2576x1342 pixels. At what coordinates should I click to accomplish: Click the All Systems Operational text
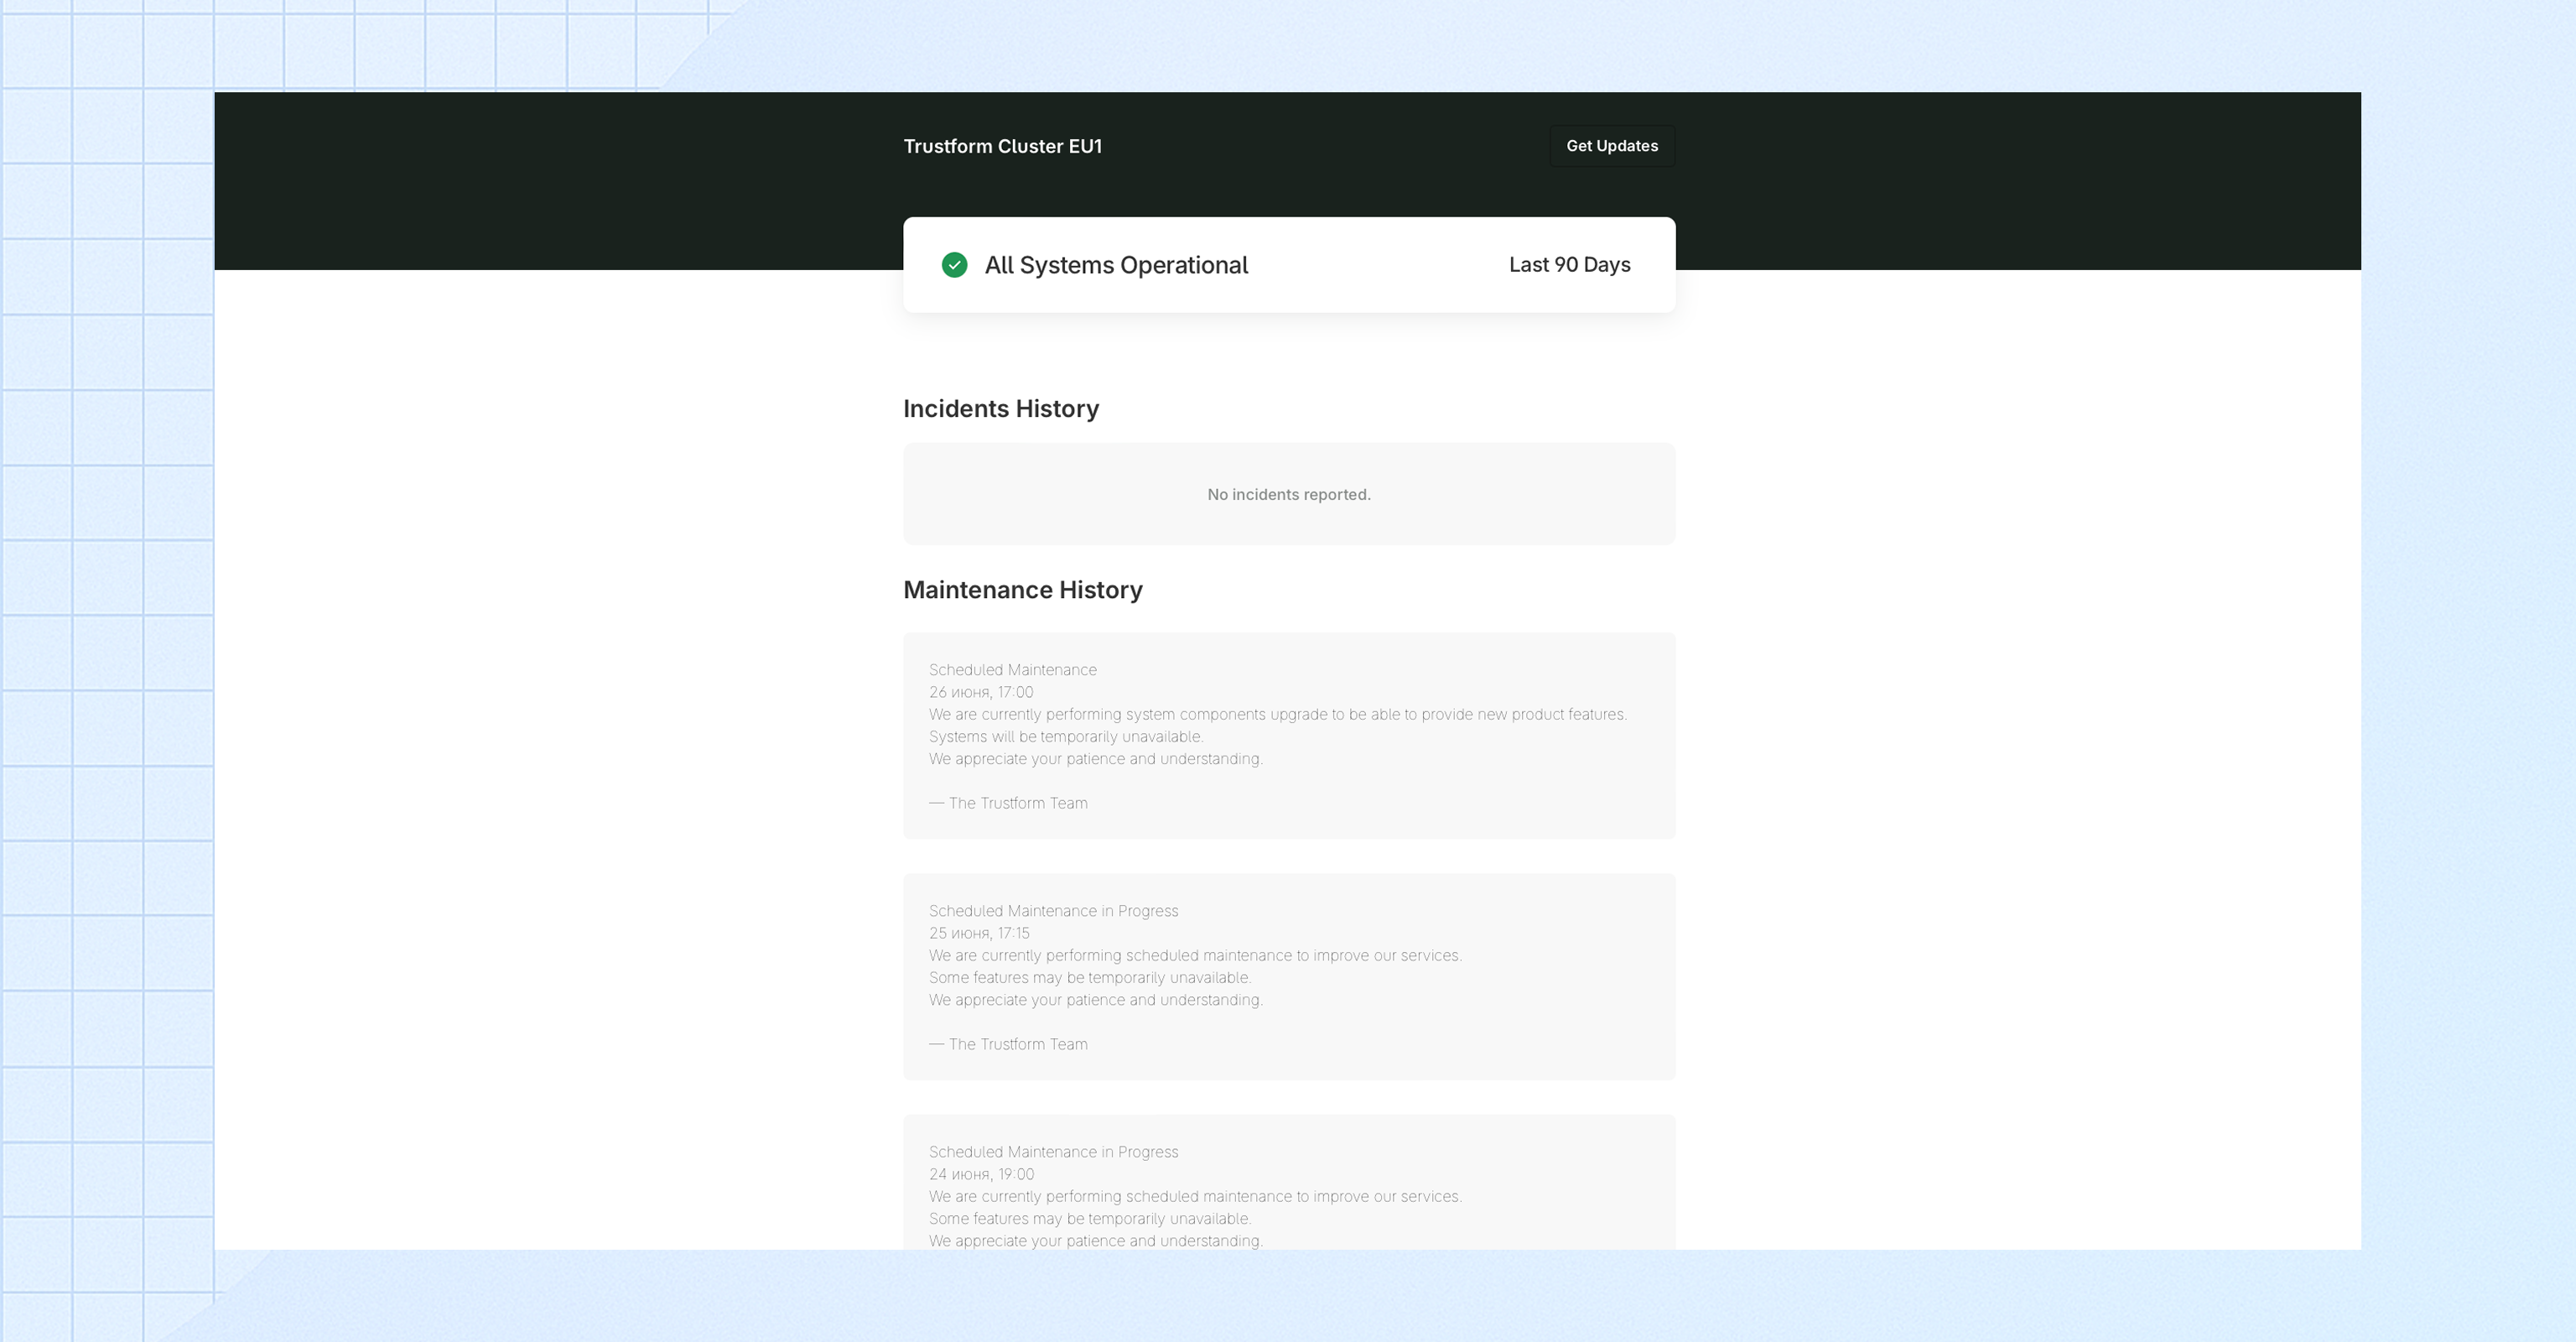[x=1115, y=265]
